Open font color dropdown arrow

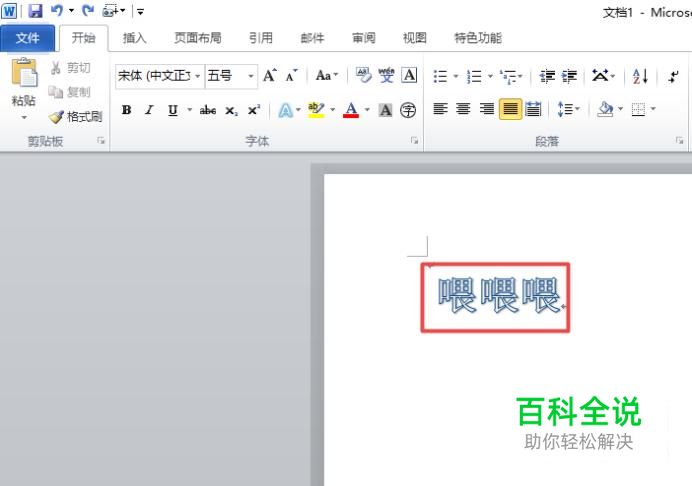367,109
